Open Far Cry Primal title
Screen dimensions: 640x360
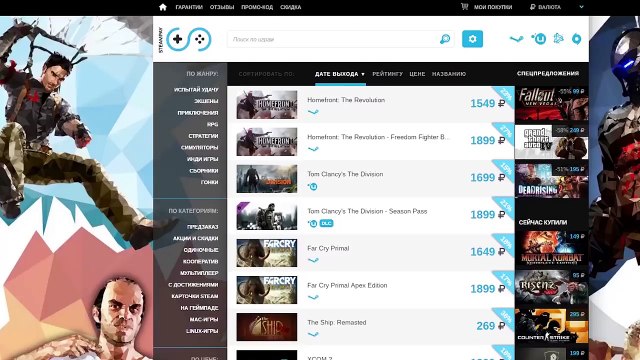tap(328, 248)
